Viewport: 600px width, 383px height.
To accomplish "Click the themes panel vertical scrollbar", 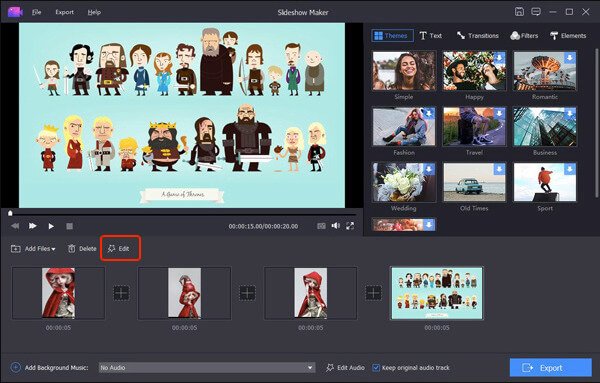I will [596, 122].
